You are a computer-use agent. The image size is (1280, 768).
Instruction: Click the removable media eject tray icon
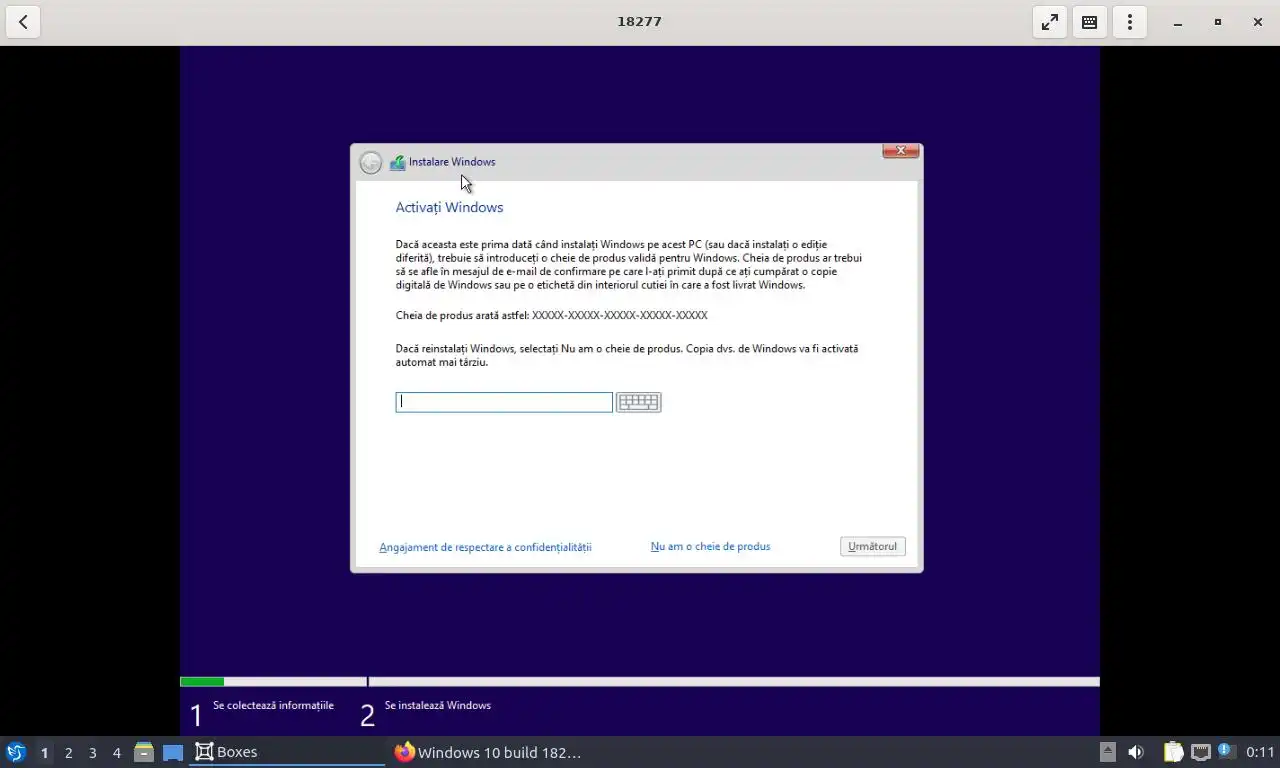tap(1108, 752)
